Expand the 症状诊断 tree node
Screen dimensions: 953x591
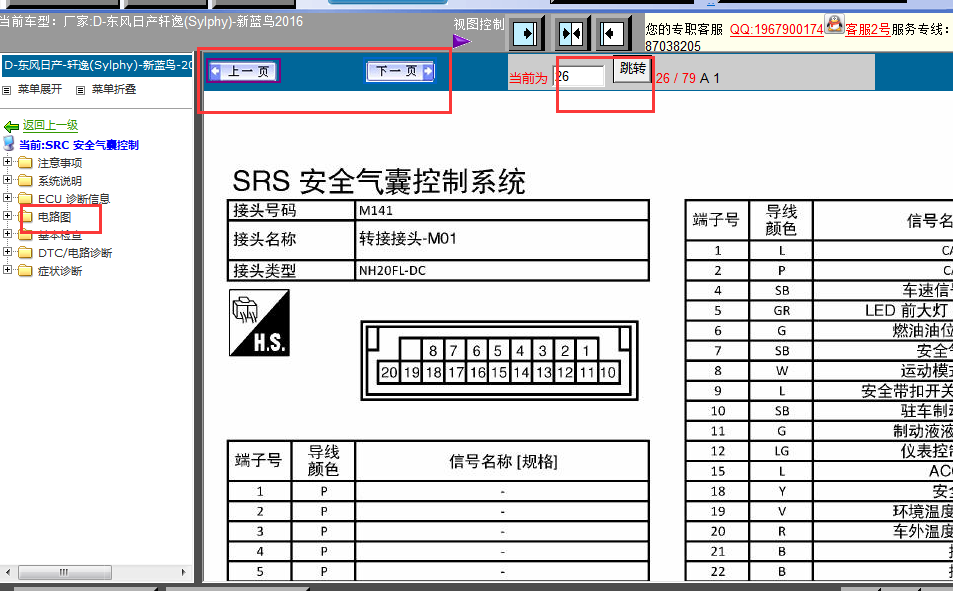click(7, 269)
